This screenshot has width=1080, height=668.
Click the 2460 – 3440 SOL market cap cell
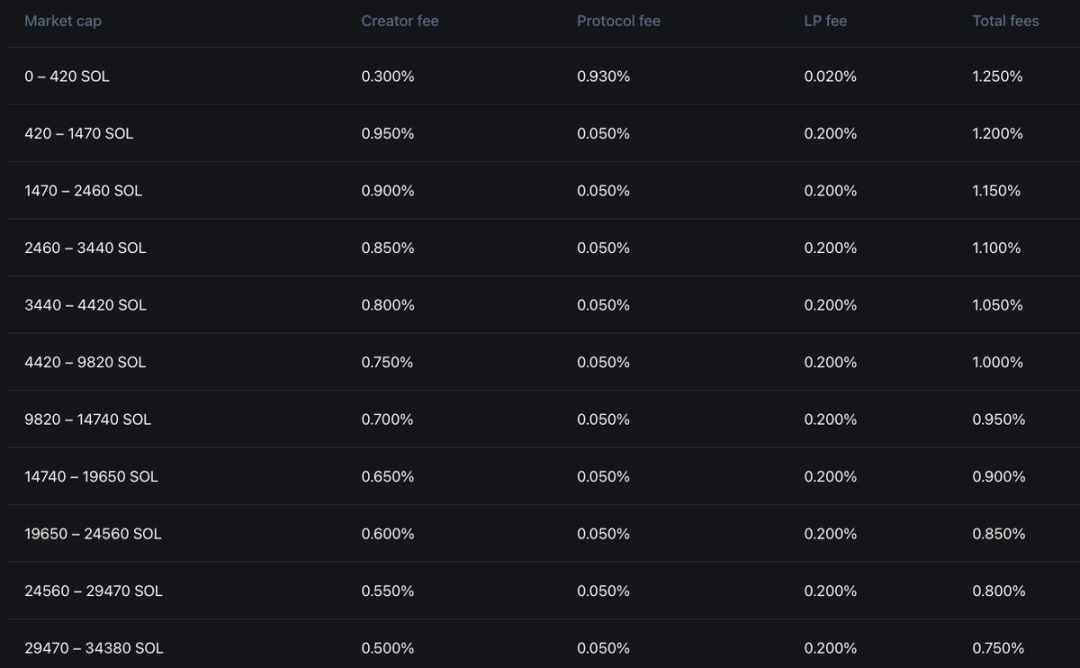pyautogui.click(x=85, y=248)
